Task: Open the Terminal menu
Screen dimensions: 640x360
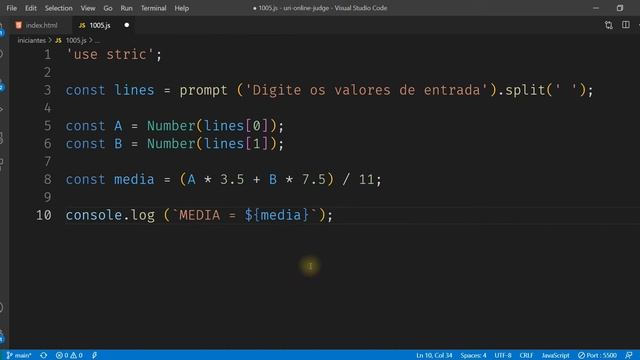Action: (x=153, y=8)
